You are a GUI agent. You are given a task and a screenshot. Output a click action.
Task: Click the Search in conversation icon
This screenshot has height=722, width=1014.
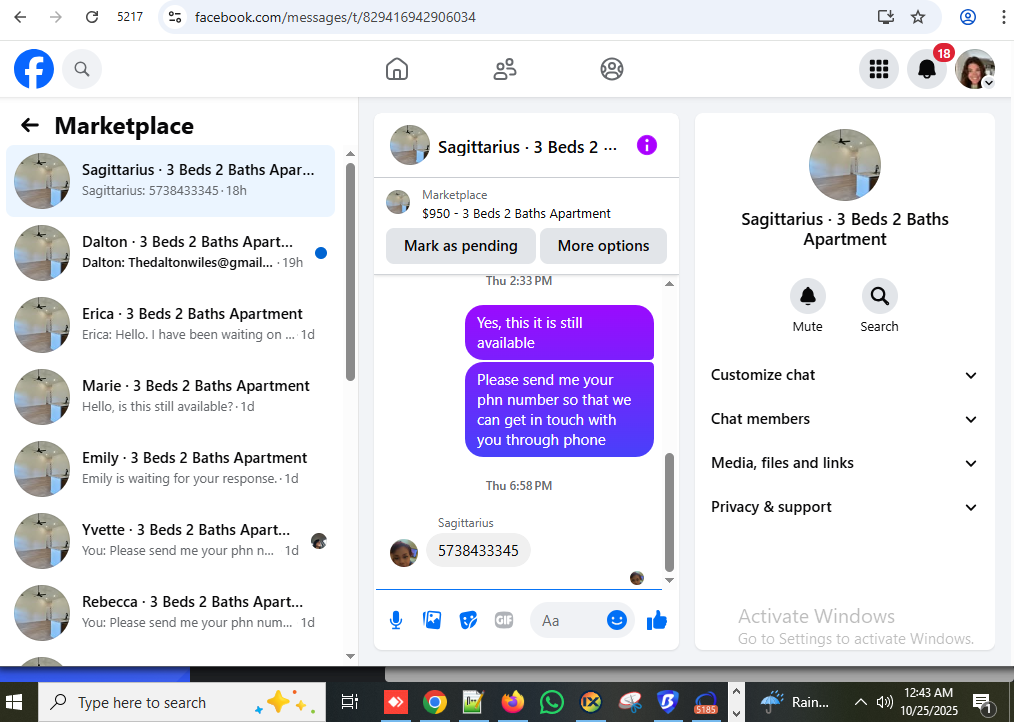tap(879, 296)
